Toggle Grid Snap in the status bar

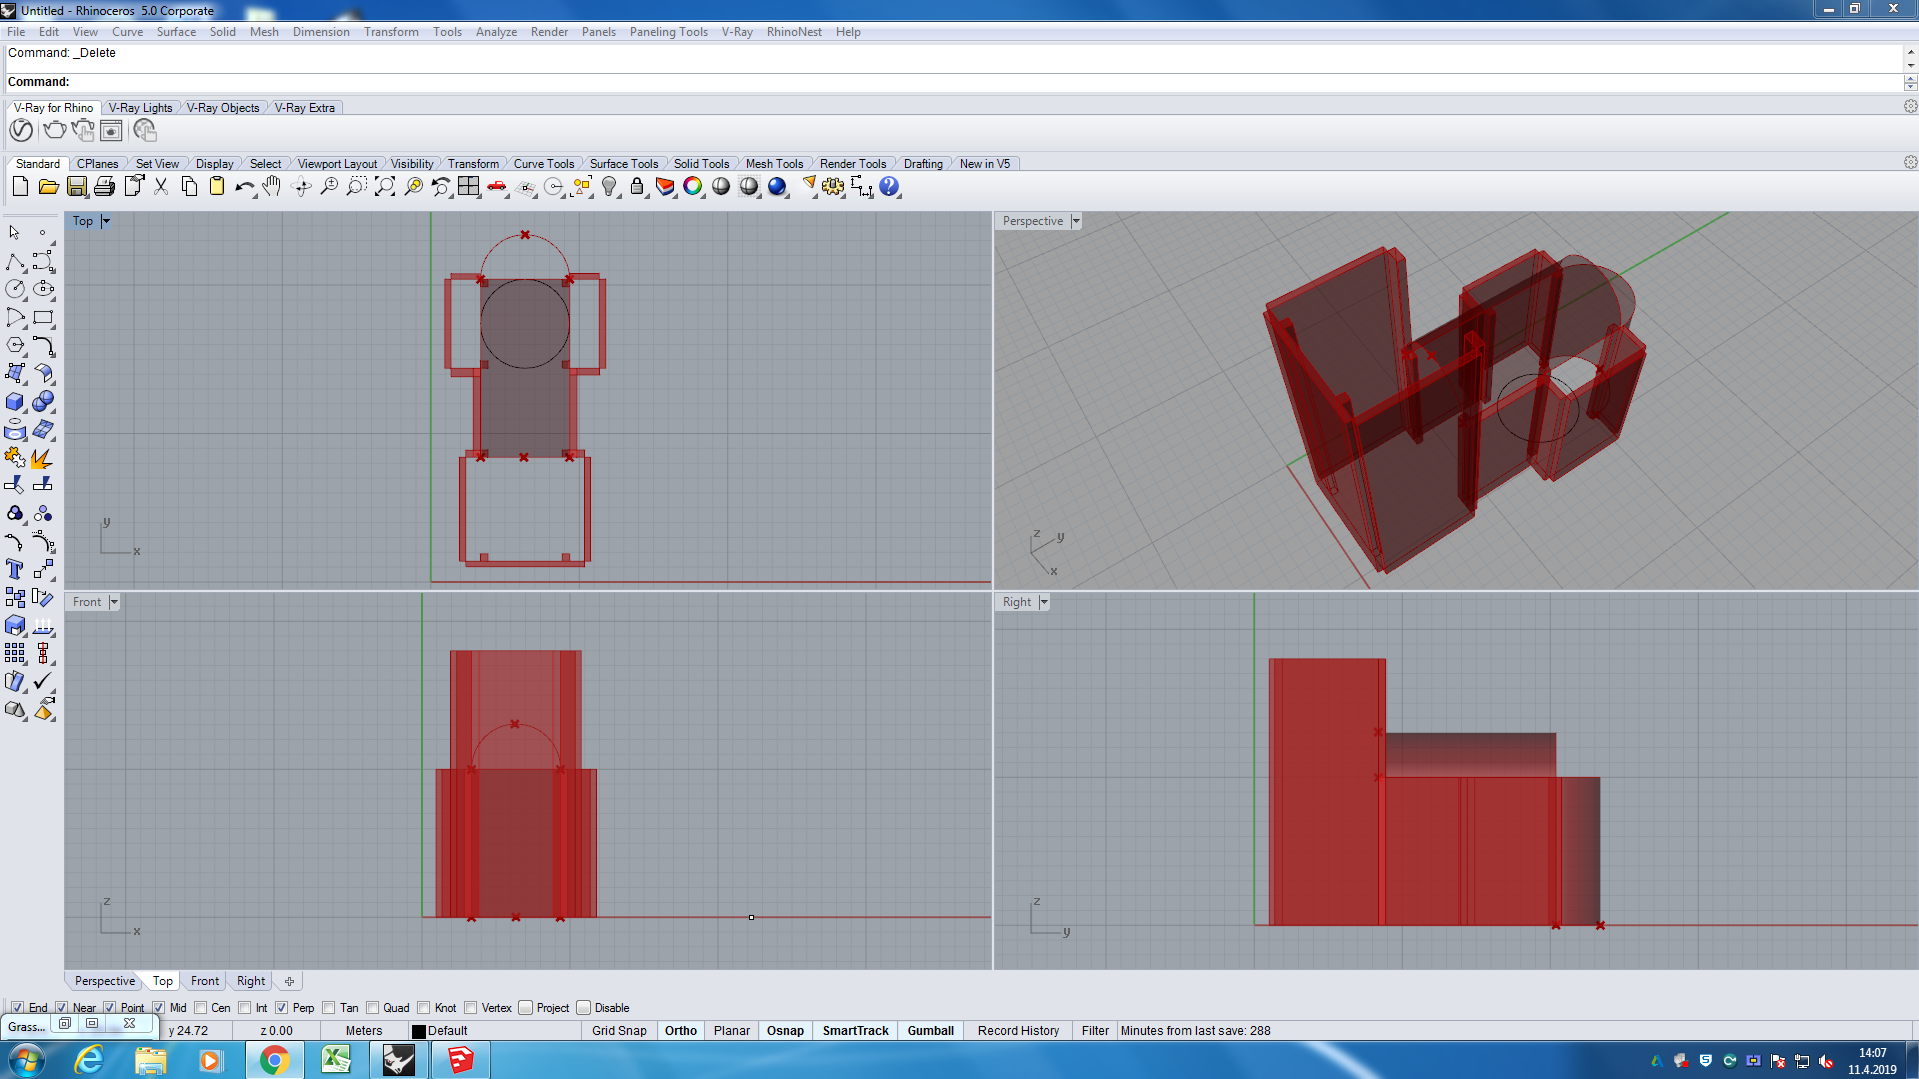[619, 1031]
